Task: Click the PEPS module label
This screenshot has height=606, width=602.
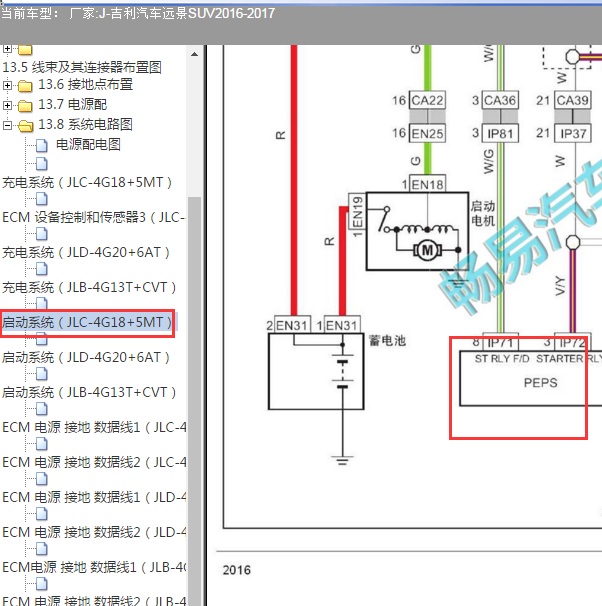Action: coord(541,383)
